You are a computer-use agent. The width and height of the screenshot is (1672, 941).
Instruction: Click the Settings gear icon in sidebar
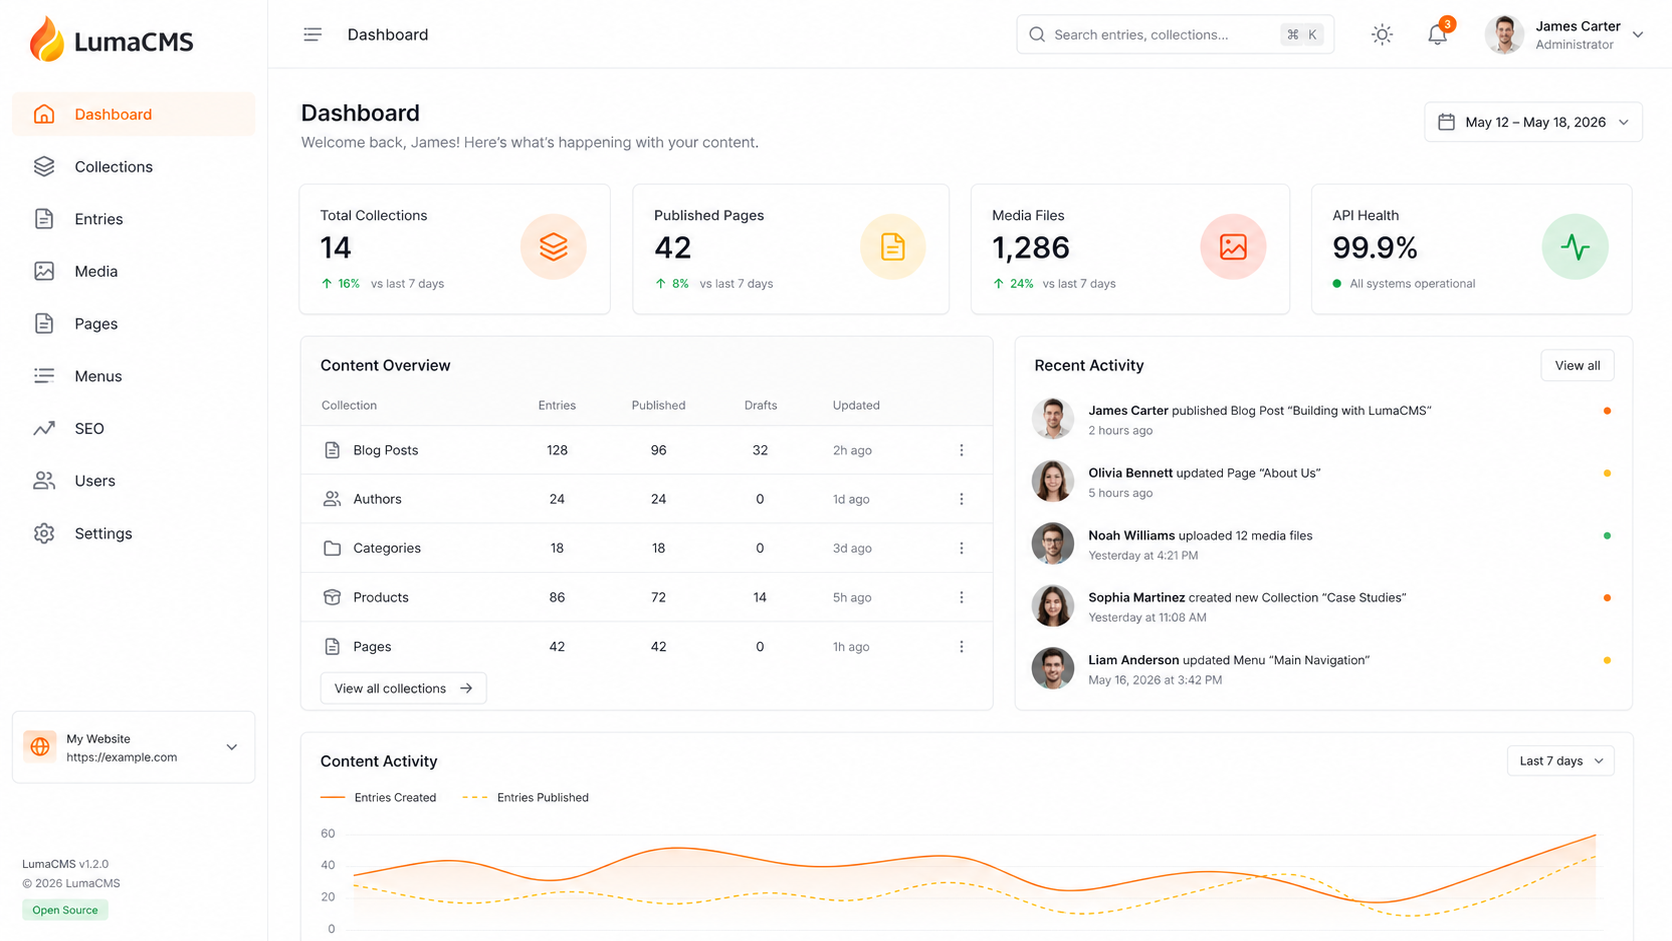tap(44, 533)
